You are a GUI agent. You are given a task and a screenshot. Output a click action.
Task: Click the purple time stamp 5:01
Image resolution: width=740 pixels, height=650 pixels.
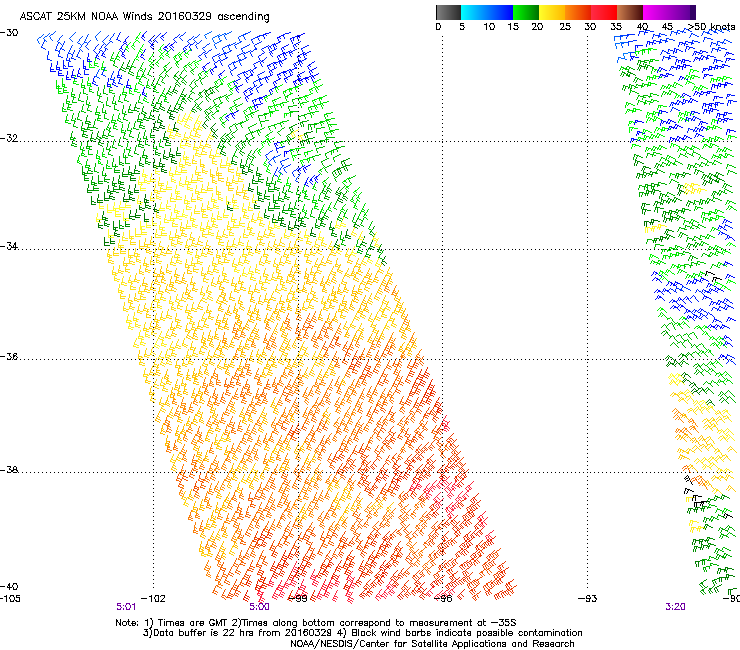coord(126,607)
